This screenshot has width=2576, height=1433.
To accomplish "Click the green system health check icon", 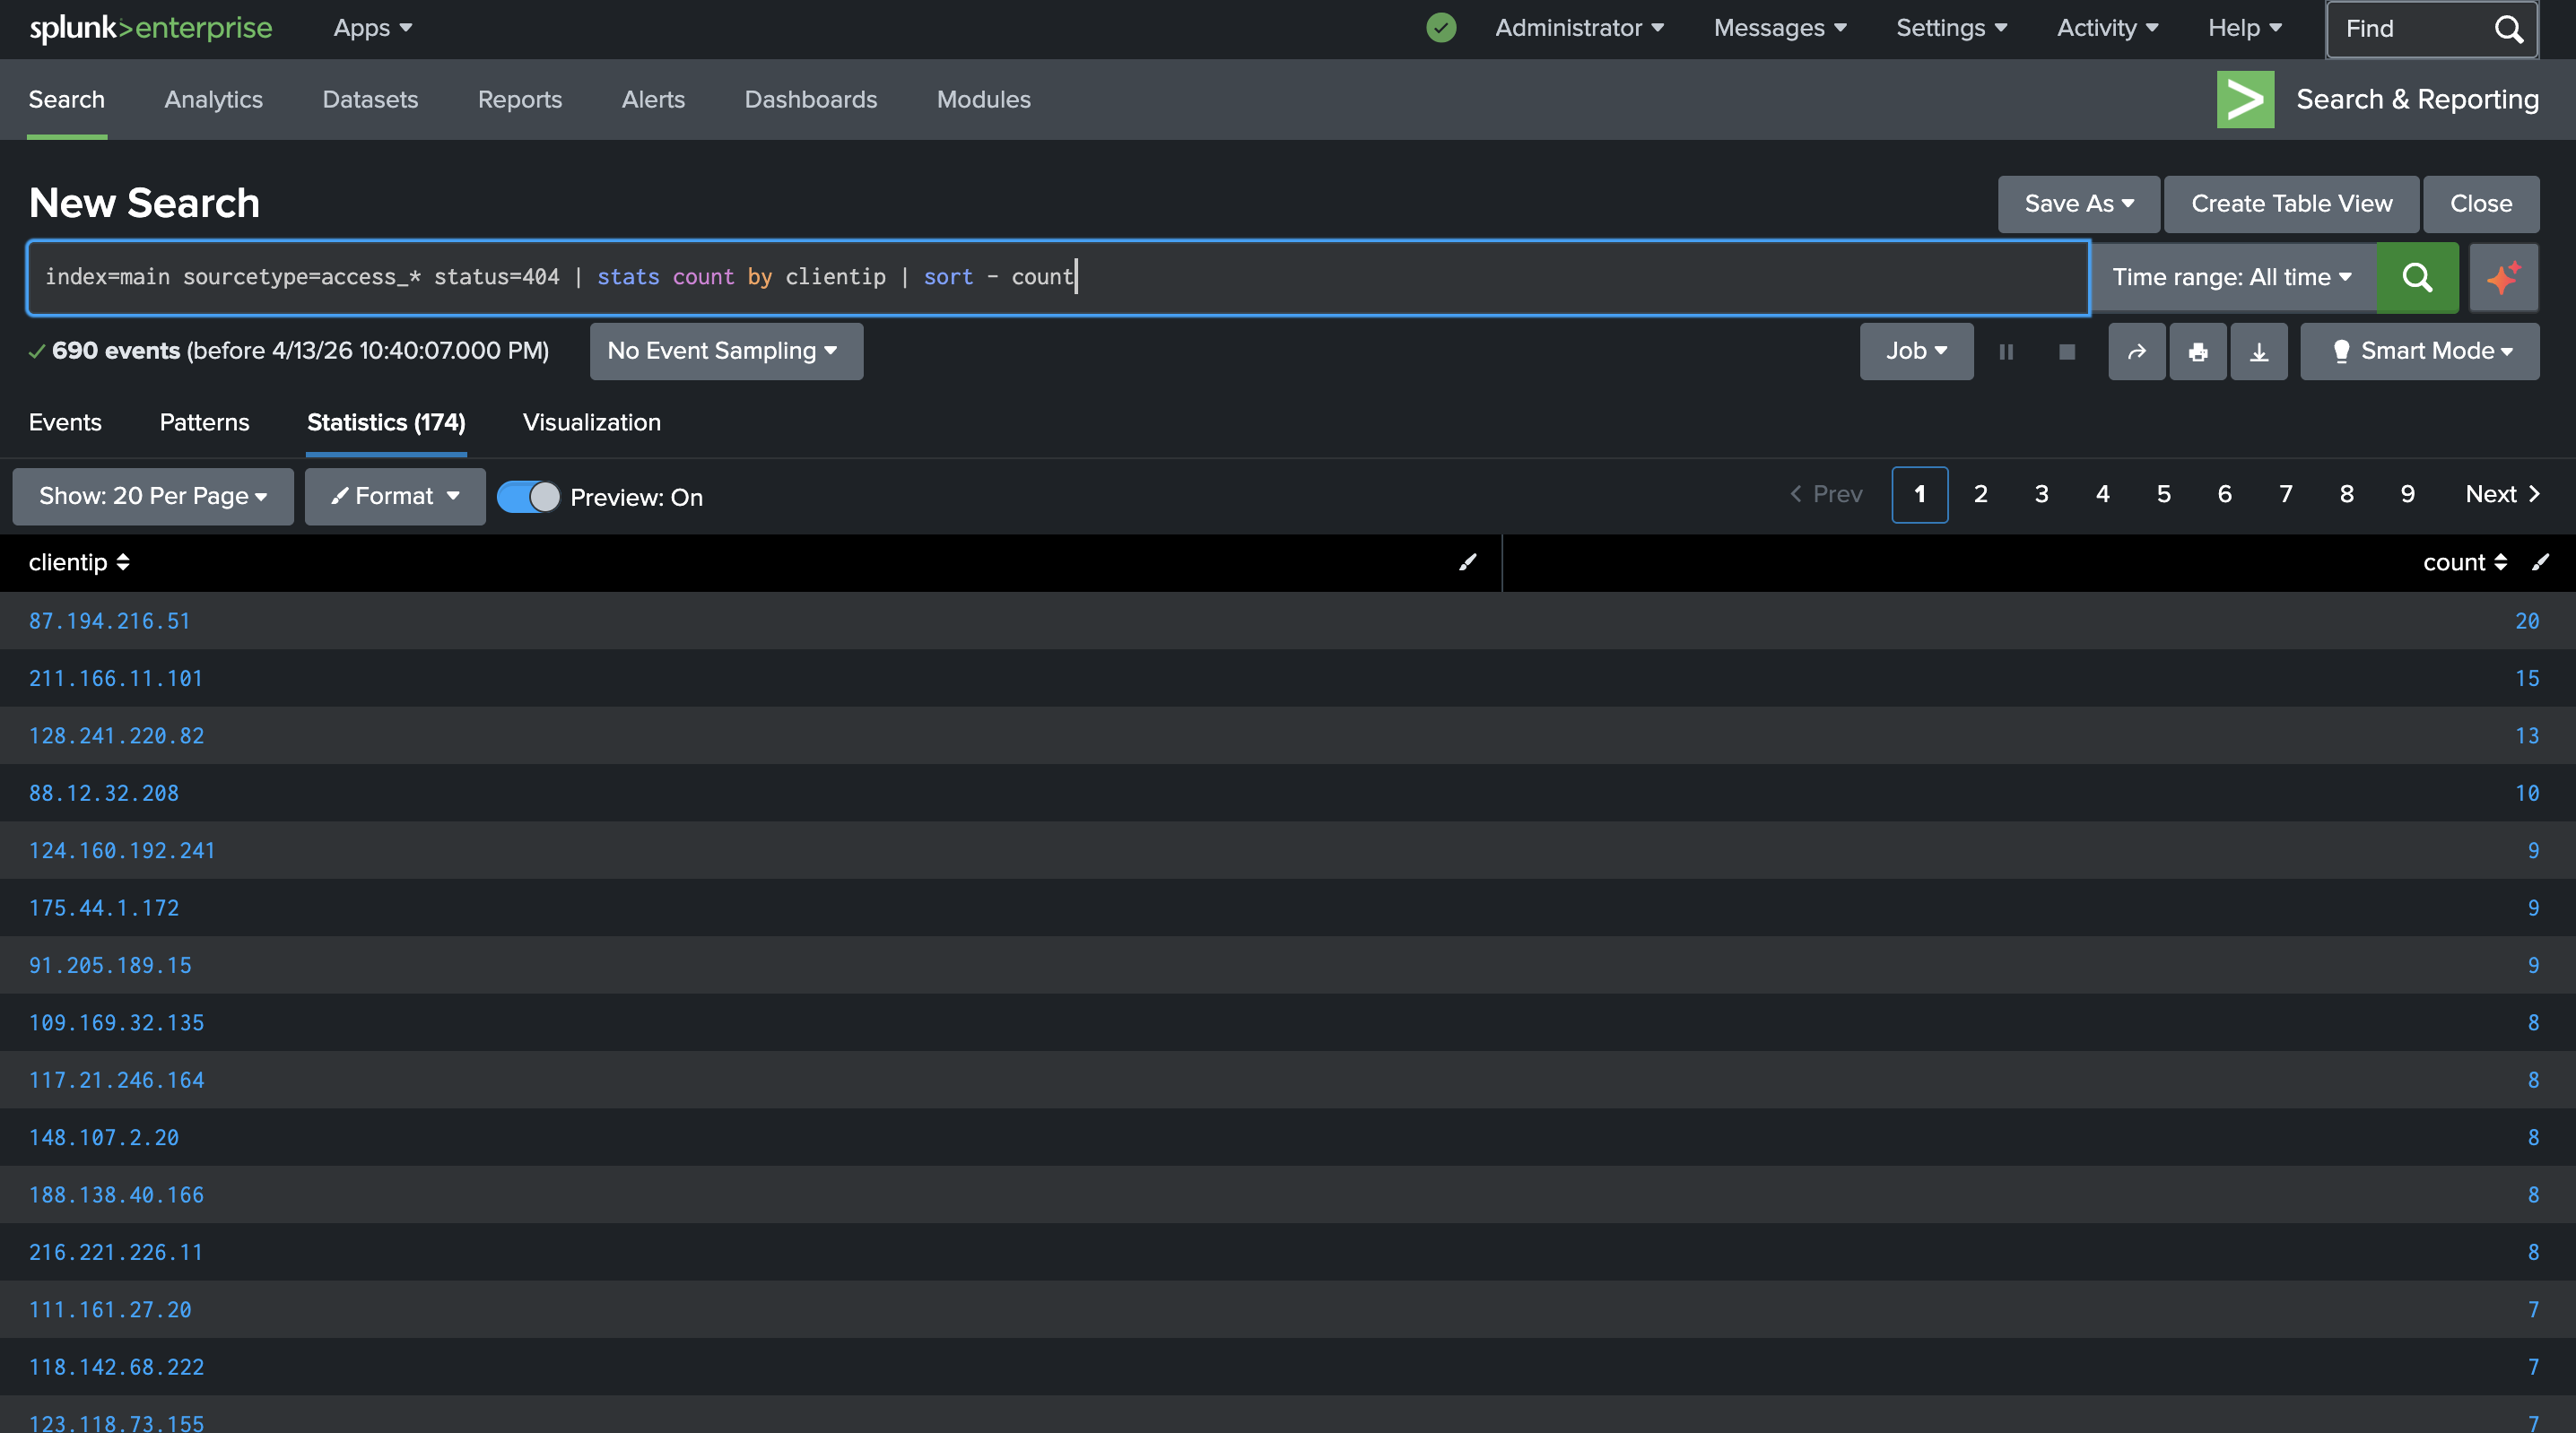I will [x=1440, y=27].
